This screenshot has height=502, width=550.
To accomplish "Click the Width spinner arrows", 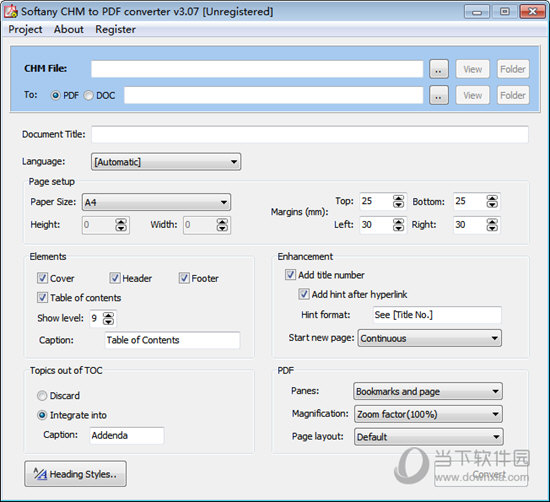I will click(x=222, y=225).
